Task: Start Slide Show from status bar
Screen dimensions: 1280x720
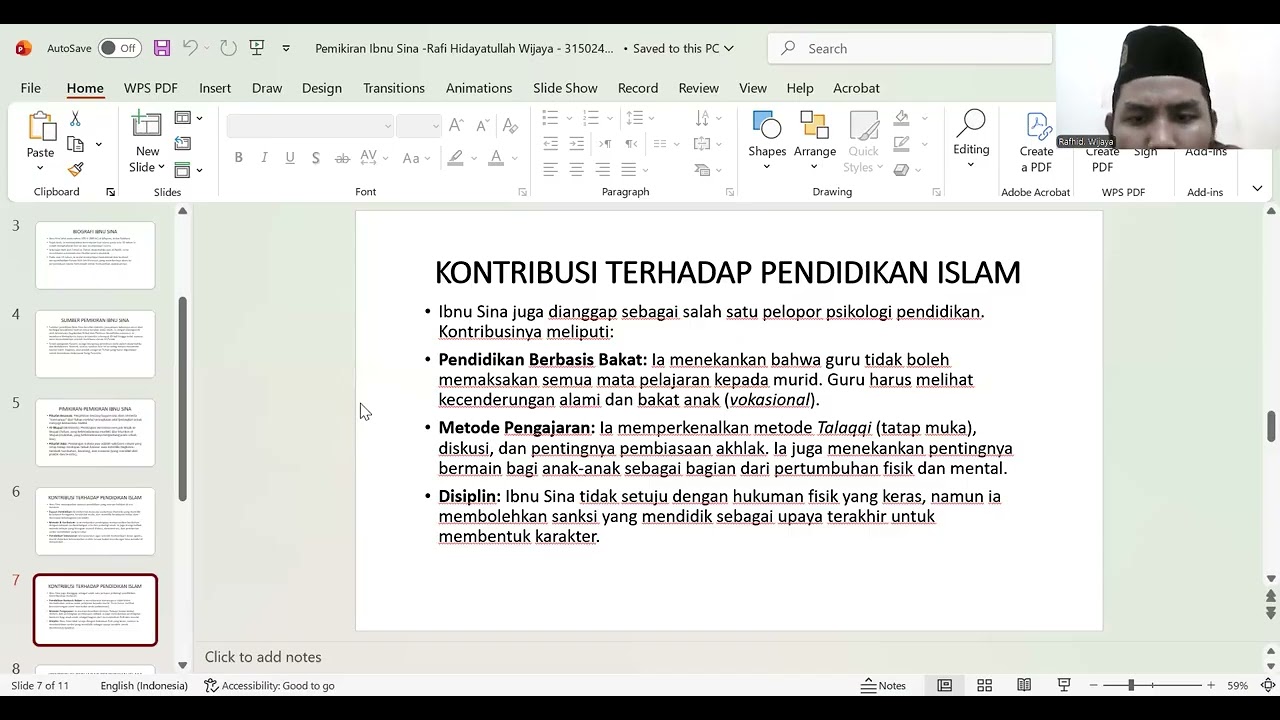Action: tap(1064, 685)
